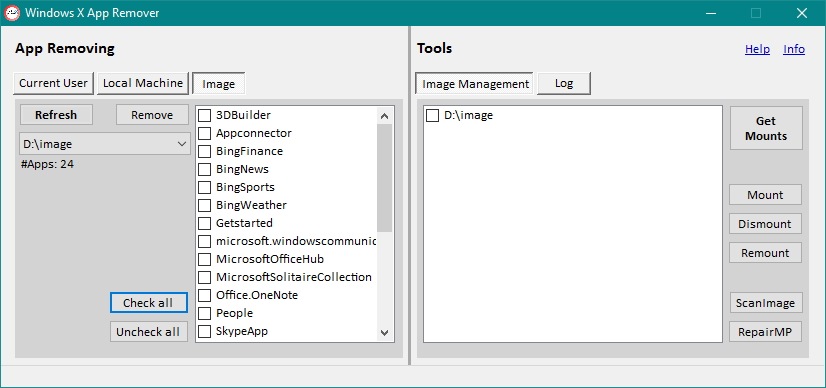Click the Remove button
Screen dimensions: 826x388
click(152, 115)
